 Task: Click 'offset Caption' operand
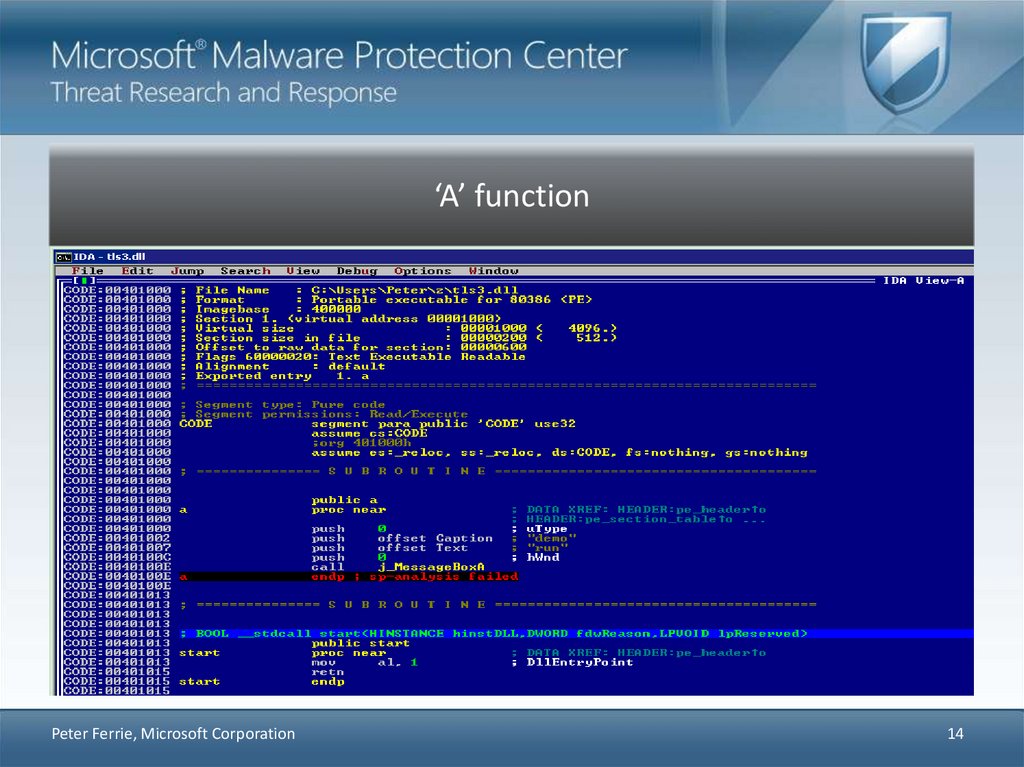click(435, 538)
